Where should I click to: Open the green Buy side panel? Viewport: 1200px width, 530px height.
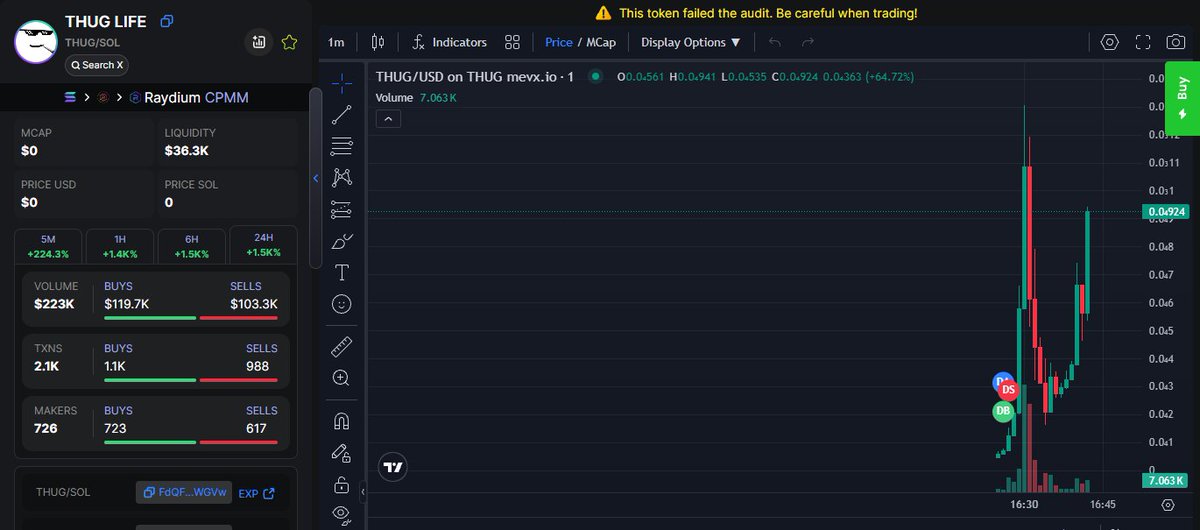pos(1182,100)
